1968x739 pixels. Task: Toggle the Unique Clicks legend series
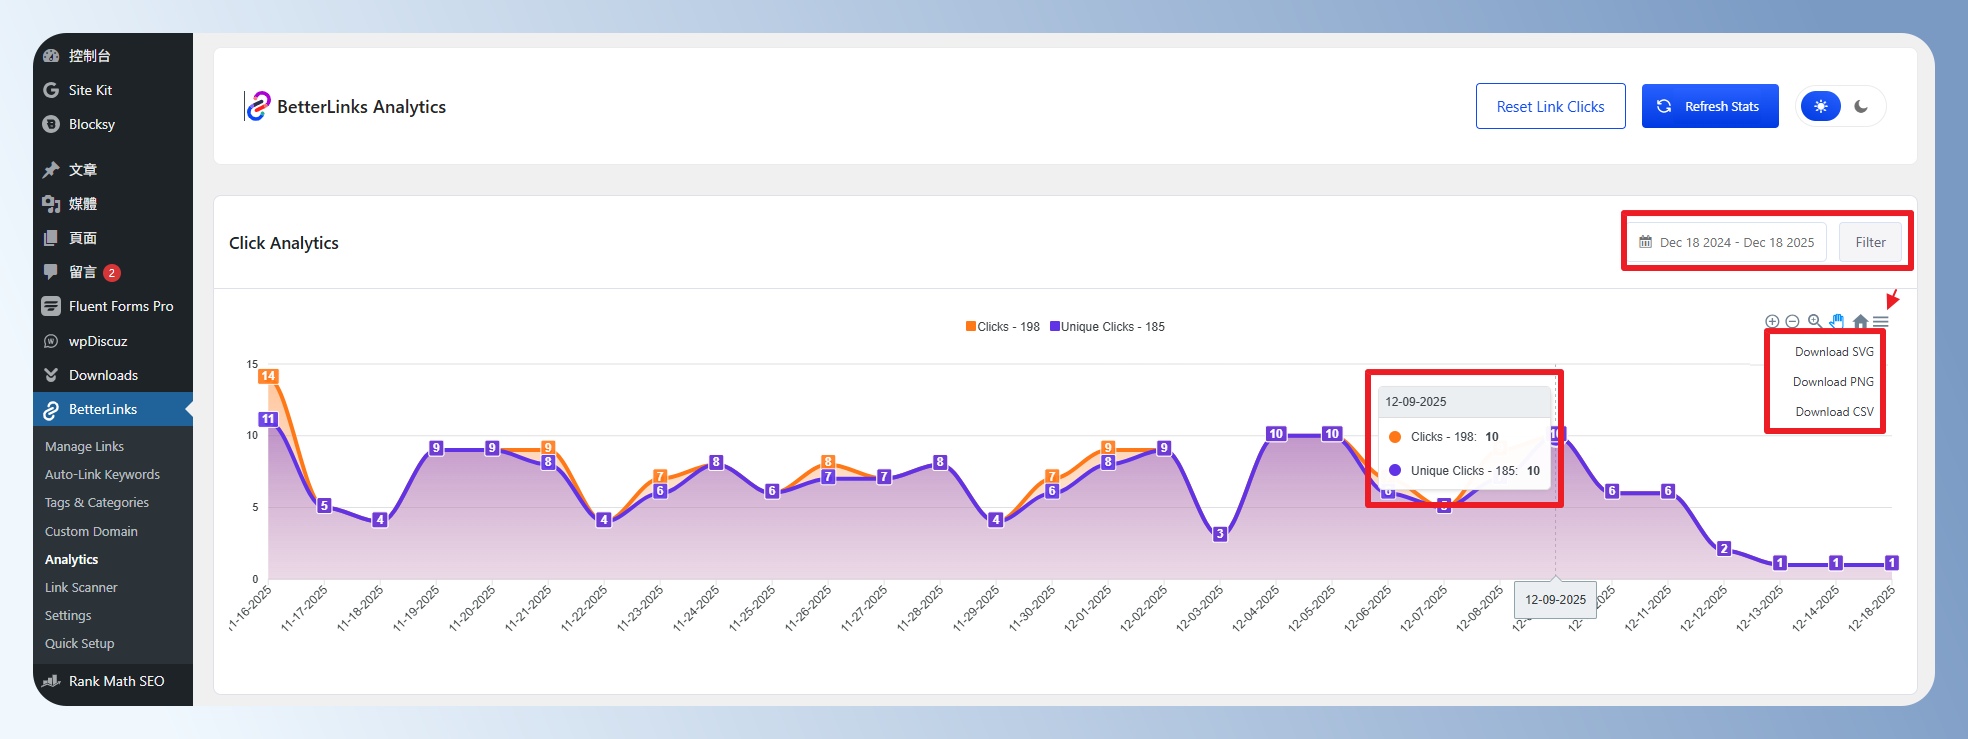[1107, 327]
